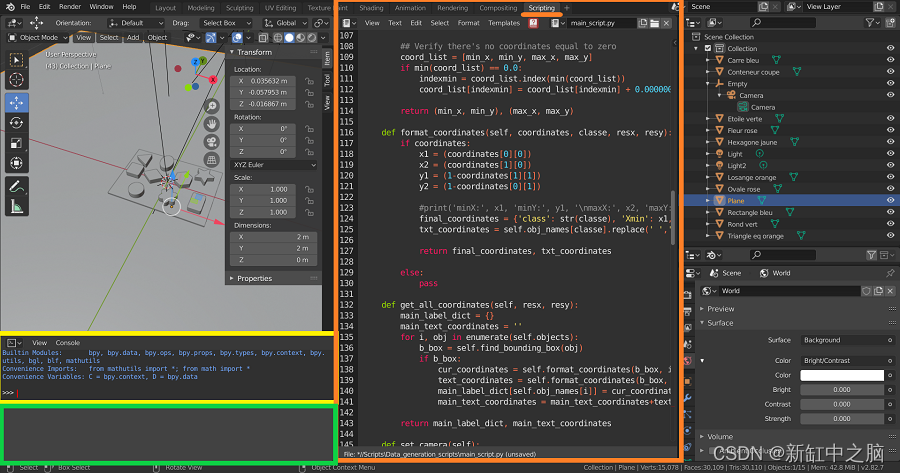This screenshot has width=900, height=473.
Task: Open the Object properties orange square tab
Action: click(688, 381)
